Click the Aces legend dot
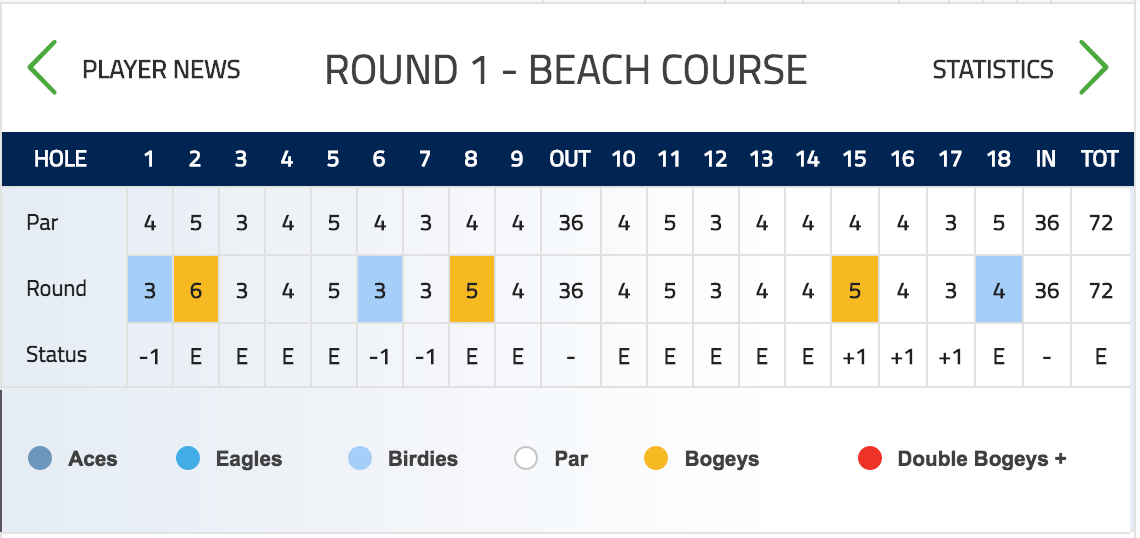Screen dimensions: 1140x538 click(x=40, y=459)
